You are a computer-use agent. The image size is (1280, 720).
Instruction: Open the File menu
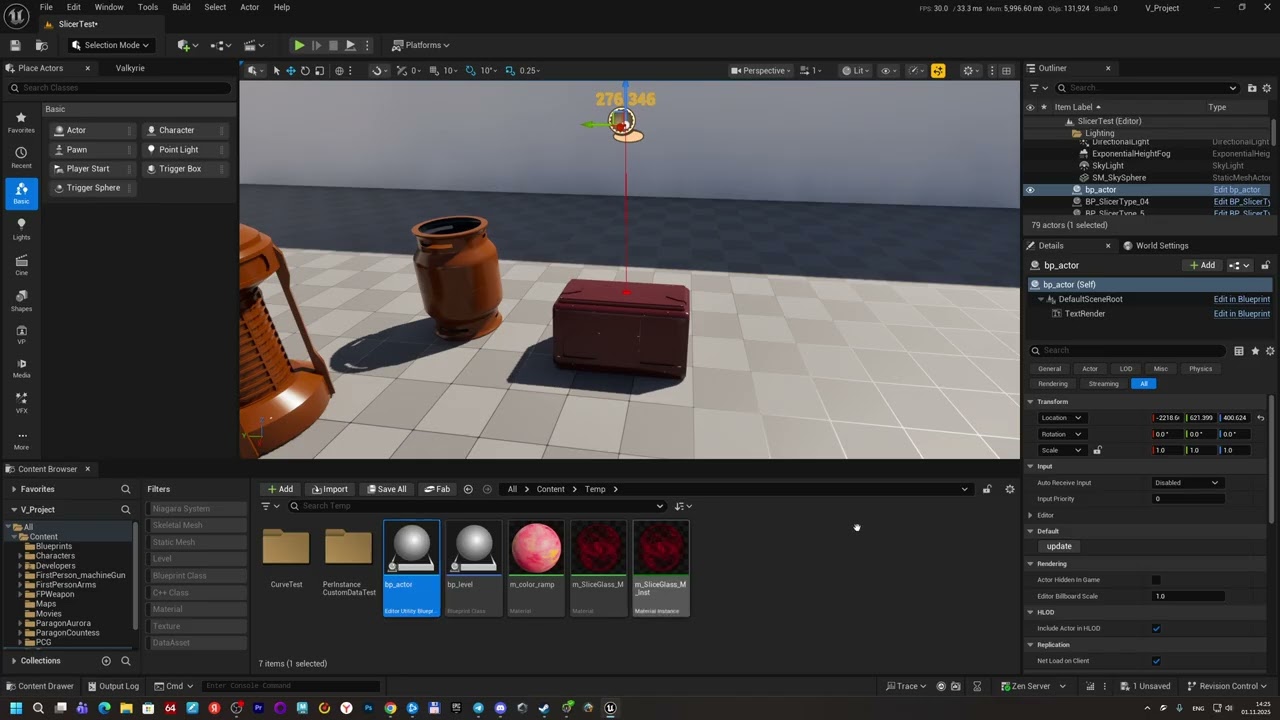(46, 7)
